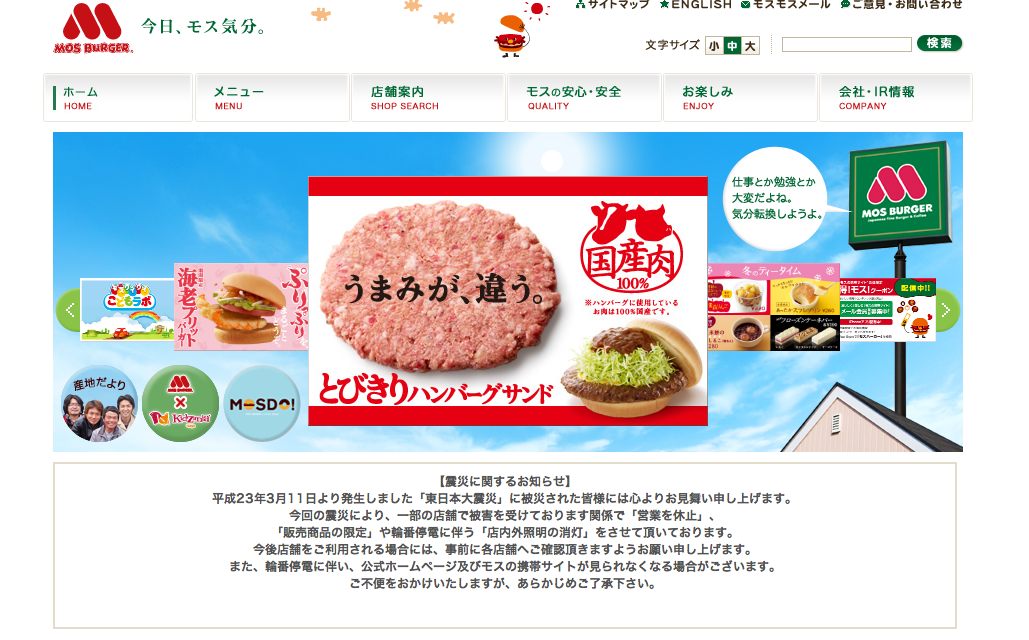This screenshot has height=640, width=1029.
Task: Click the burger mascot character in the header
Action: (512, 36)
